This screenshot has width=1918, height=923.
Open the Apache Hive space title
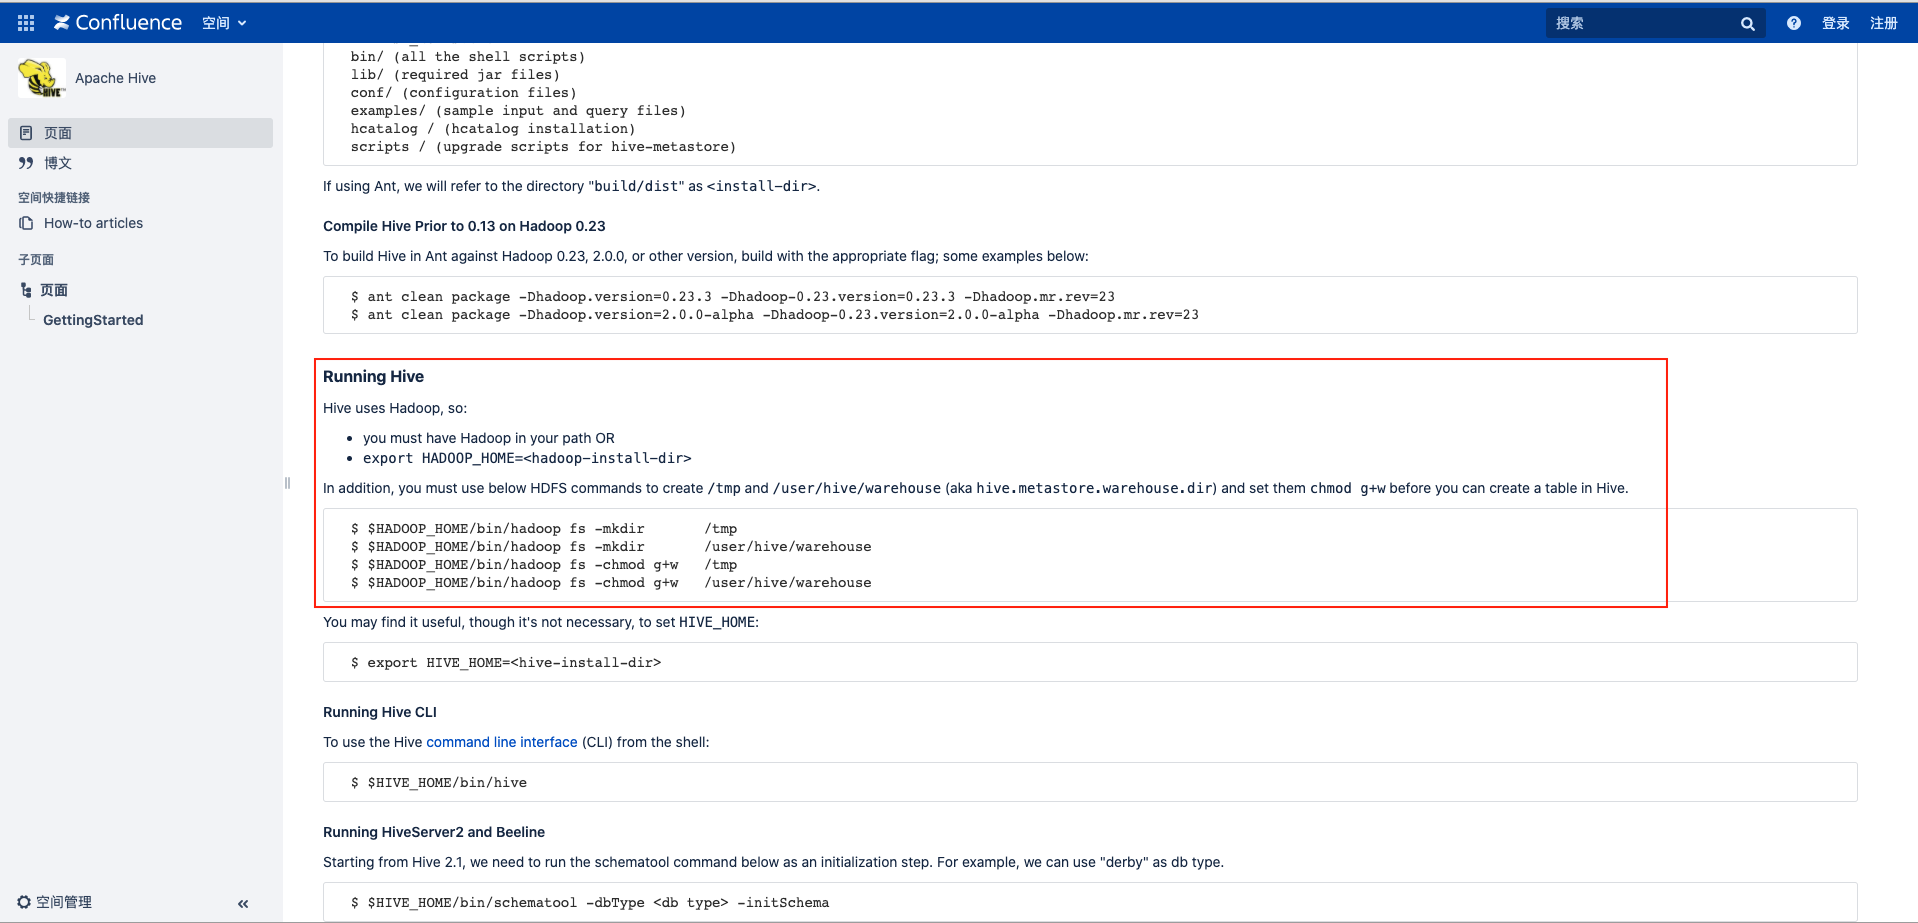[x=115, y=78]
